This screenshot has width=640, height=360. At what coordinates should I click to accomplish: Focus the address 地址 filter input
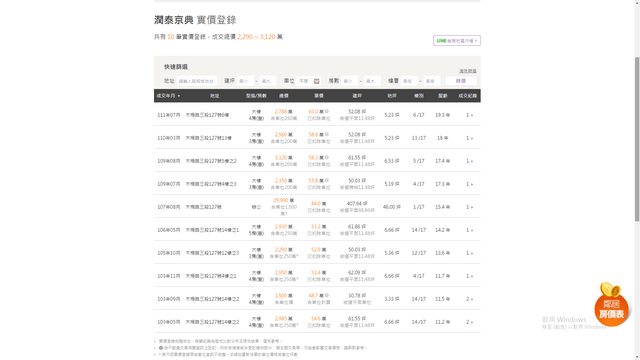[x=197, y=81]
